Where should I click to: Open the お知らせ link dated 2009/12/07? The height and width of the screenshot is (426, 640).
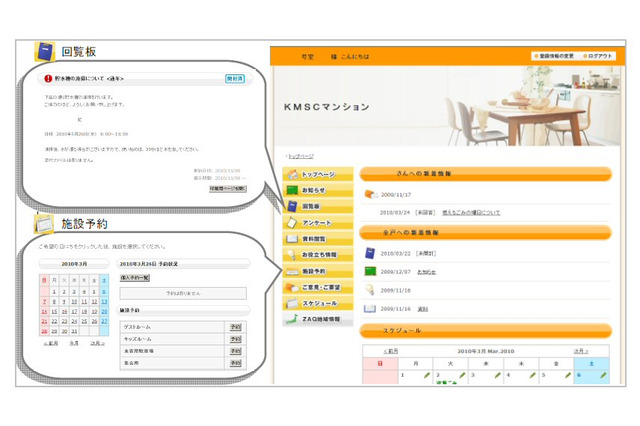426,272
